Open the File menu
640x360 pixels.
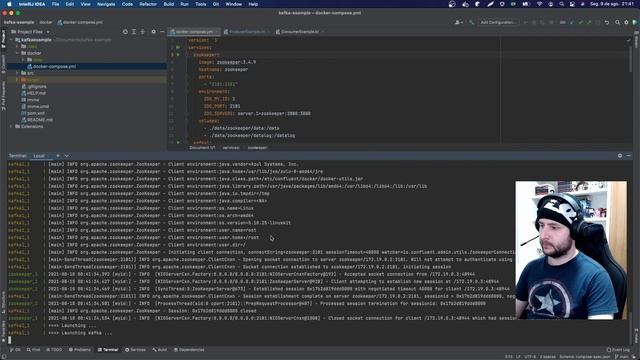[x=56, y=4]
